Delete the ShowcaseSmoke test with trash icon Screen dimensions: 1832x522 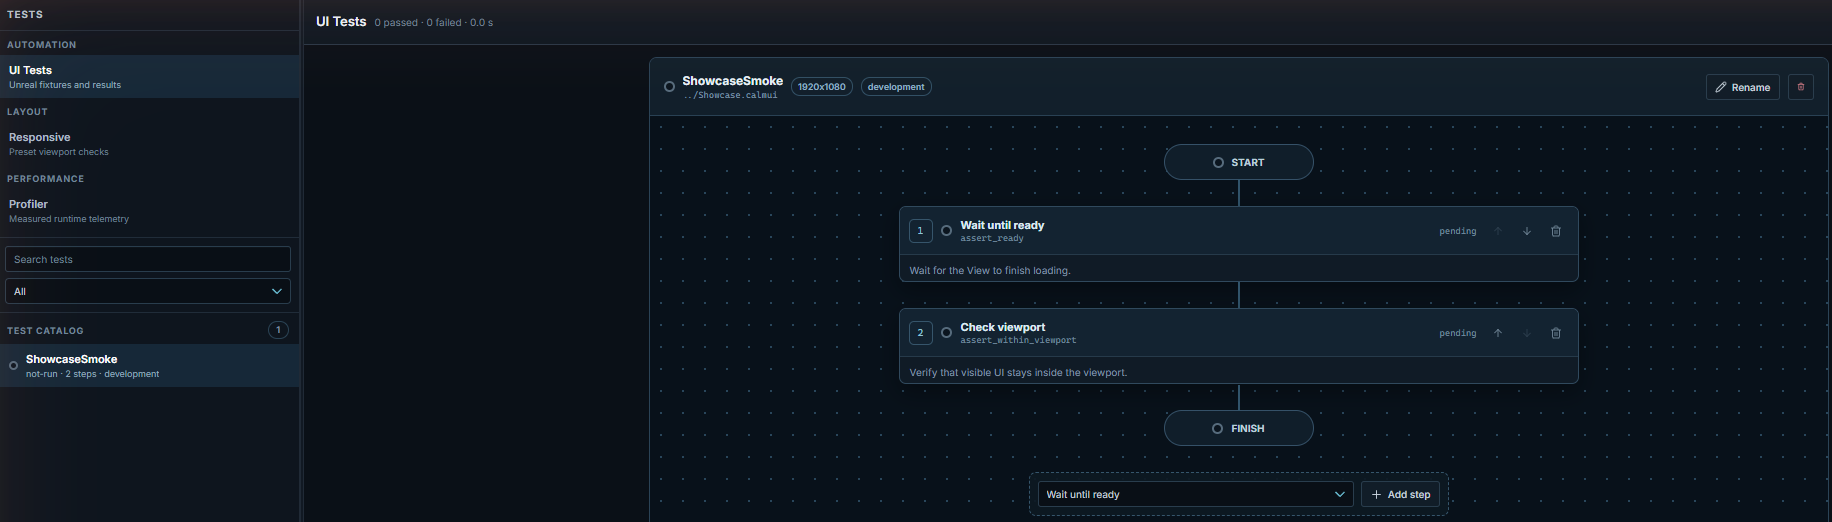click(x=1800, y=87)
